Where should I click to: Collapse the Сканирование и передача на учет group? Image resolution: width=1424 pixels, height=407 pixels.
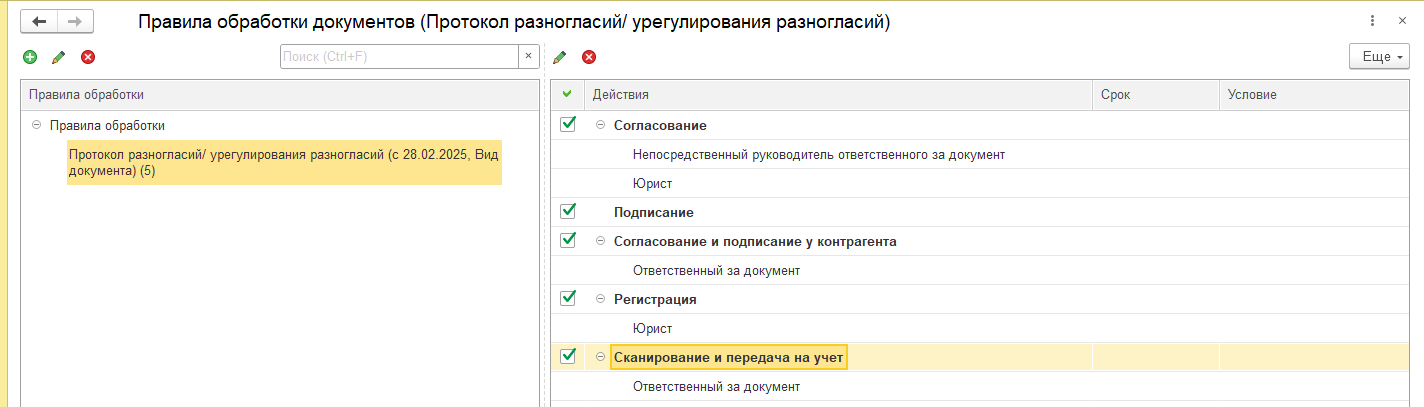pyautogui.click(x=601, y=357)
